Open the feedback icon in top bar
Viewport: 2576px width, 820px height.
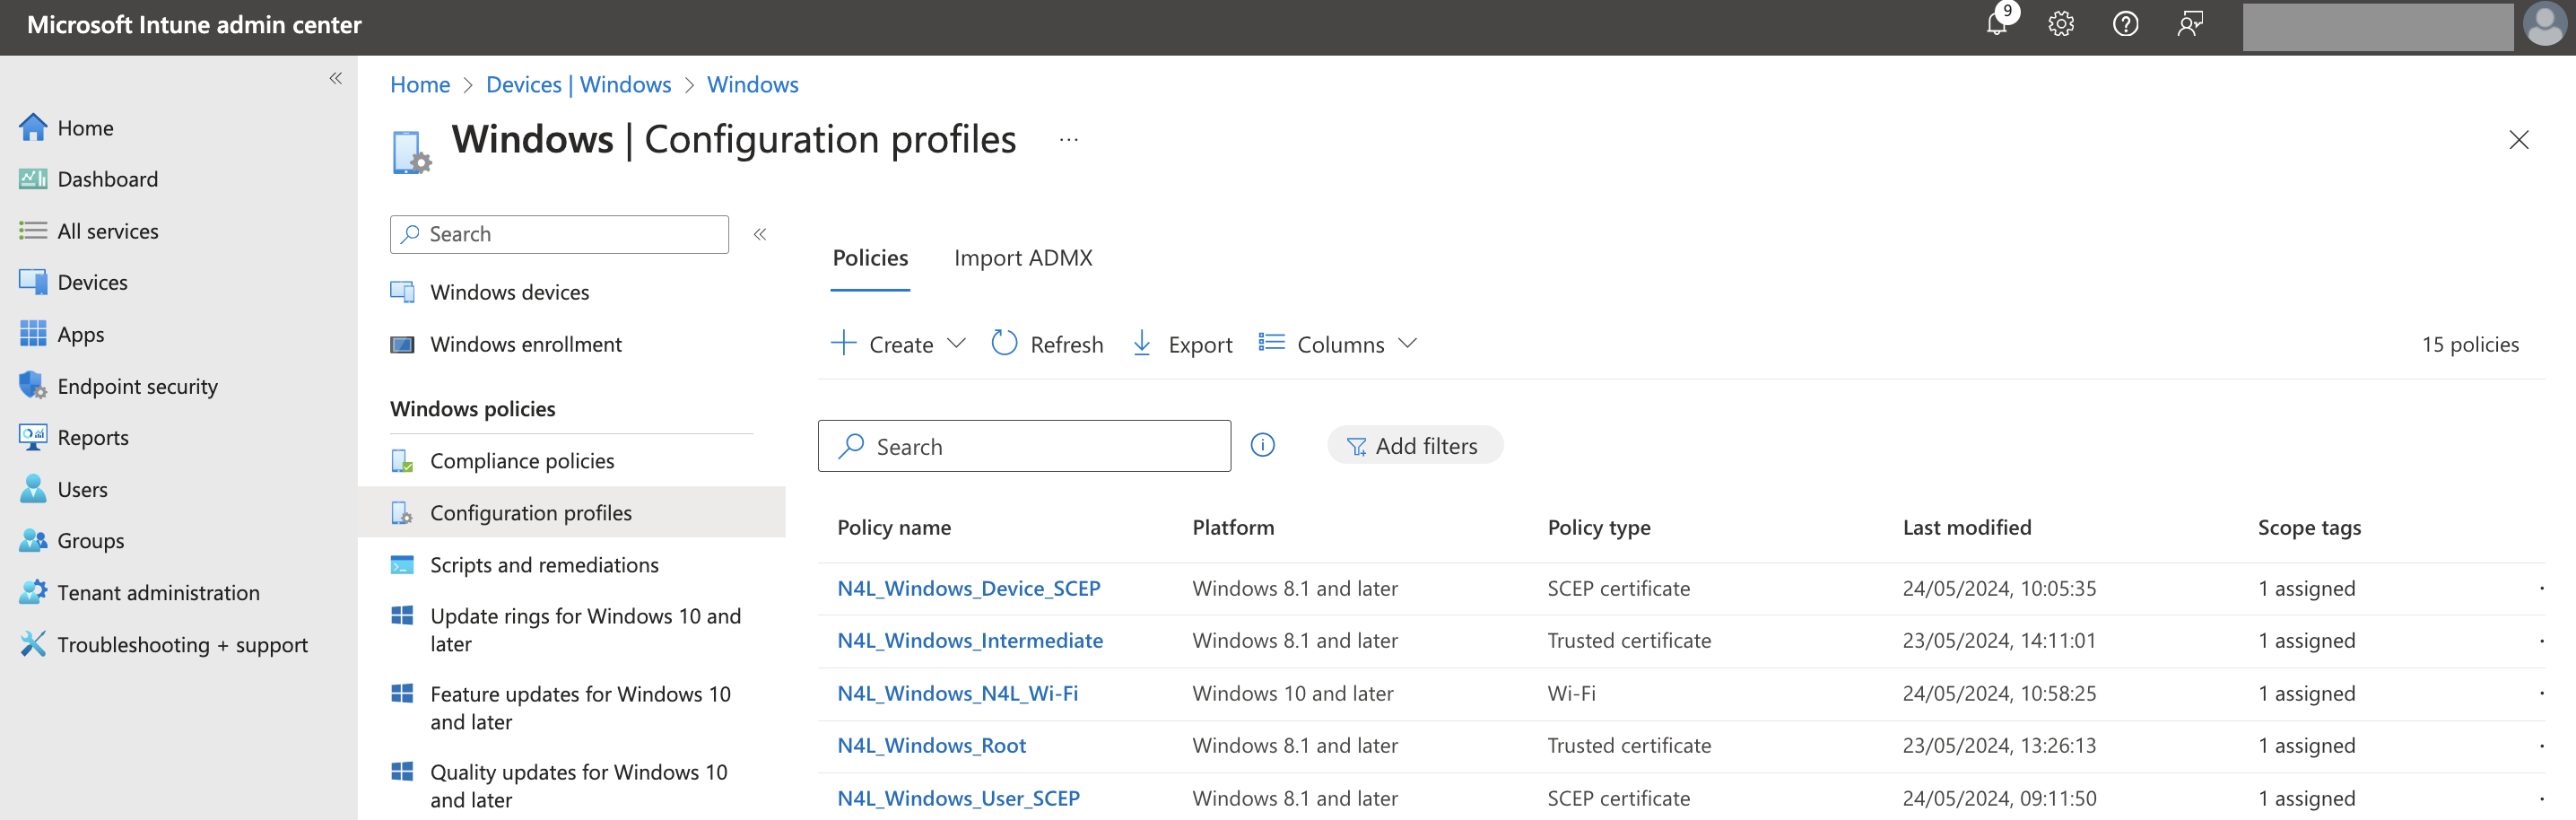[x=2190, y=23]
